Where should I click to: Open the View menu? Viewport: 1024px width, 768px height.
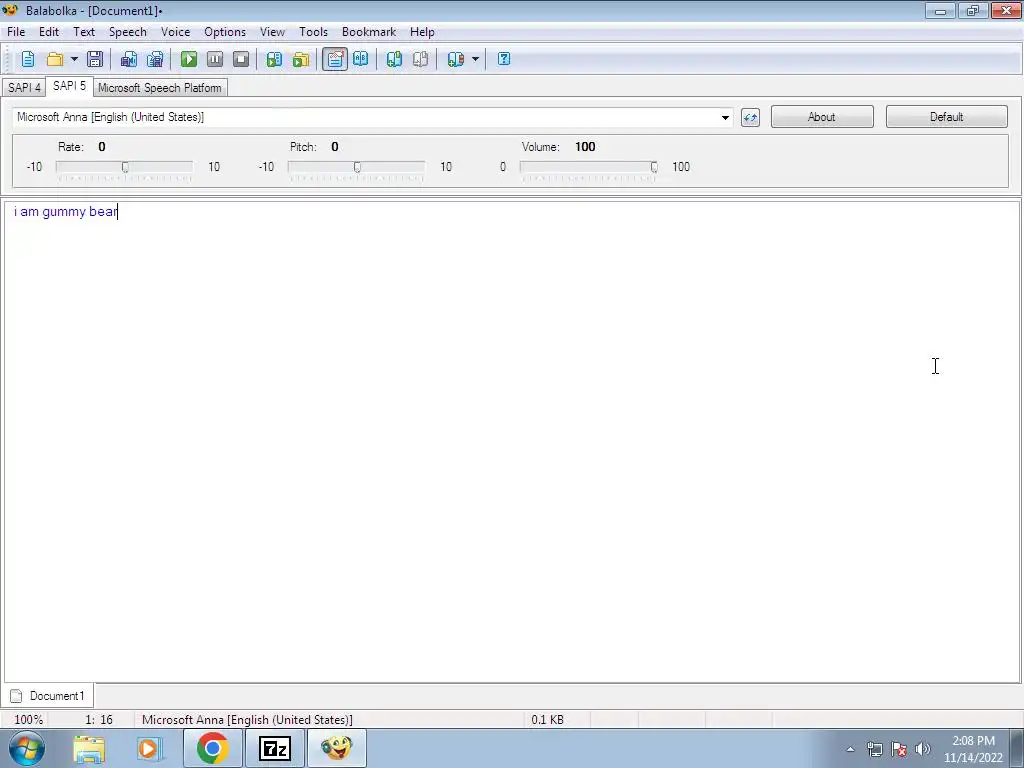pyautogui.click(x=272, y=32)
